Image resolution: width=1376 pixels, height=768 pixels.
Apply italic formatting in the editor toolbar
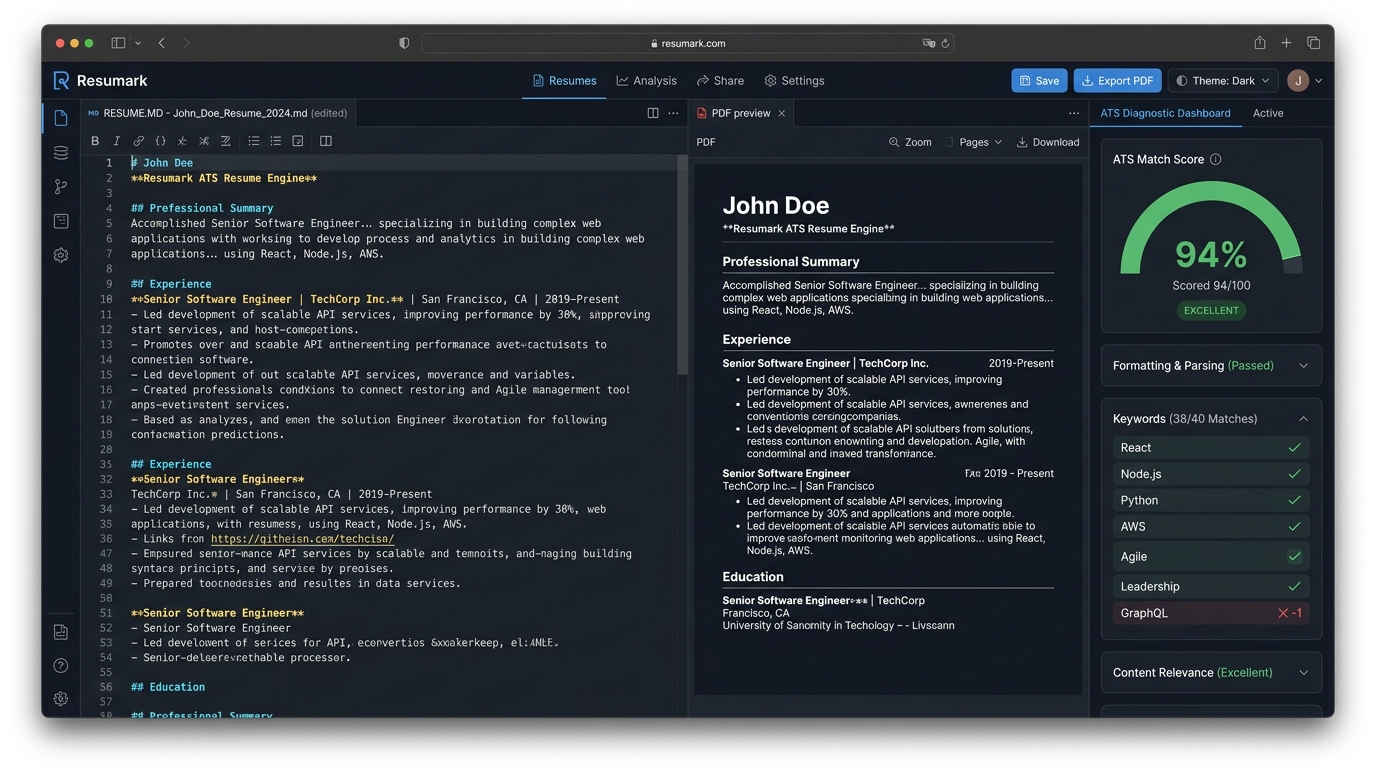tap(116, 141)
